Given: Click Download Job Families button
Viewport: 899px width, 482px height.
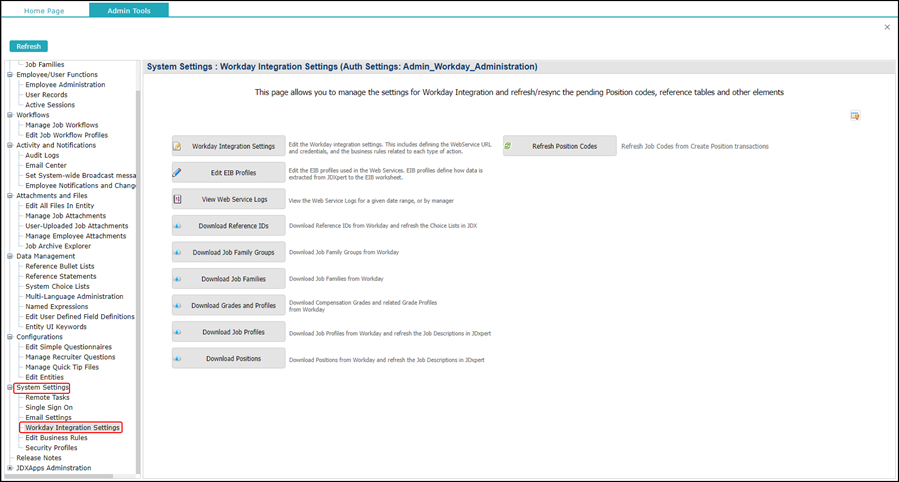Looking at the screenshot, I should pyautogui.click(x=229, y=279).
